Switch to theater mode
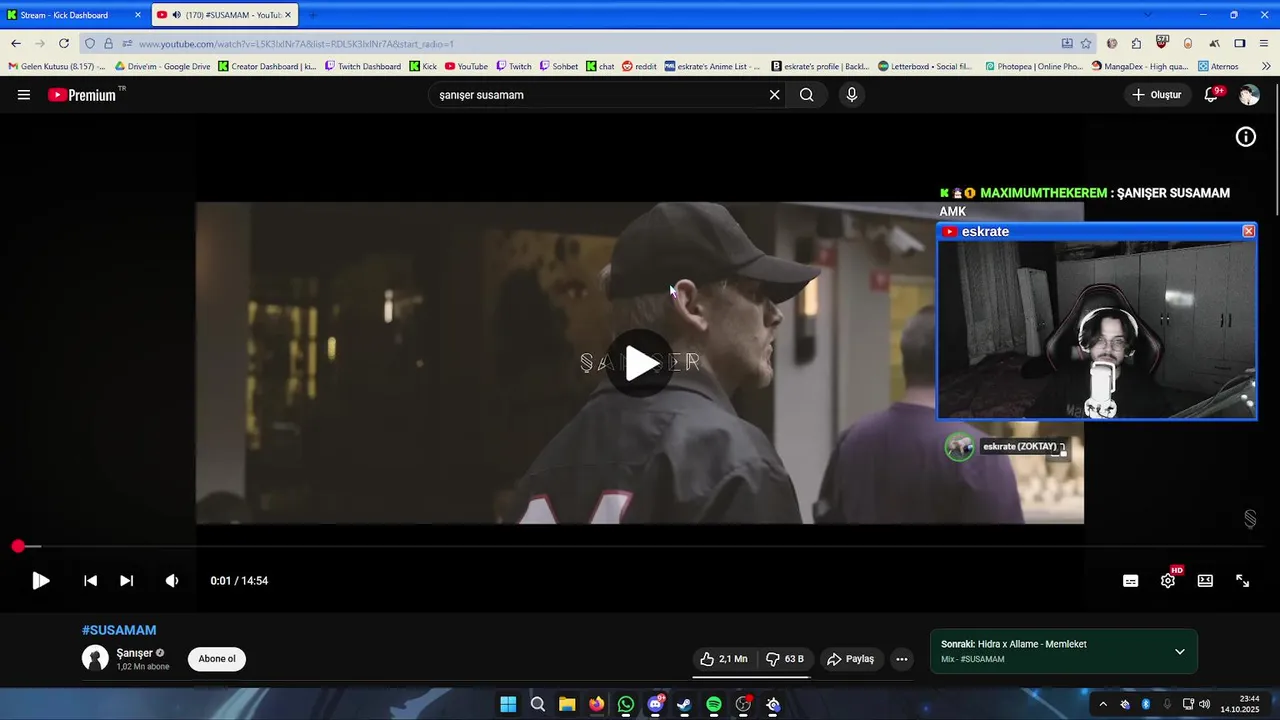 coord(1206,581)
